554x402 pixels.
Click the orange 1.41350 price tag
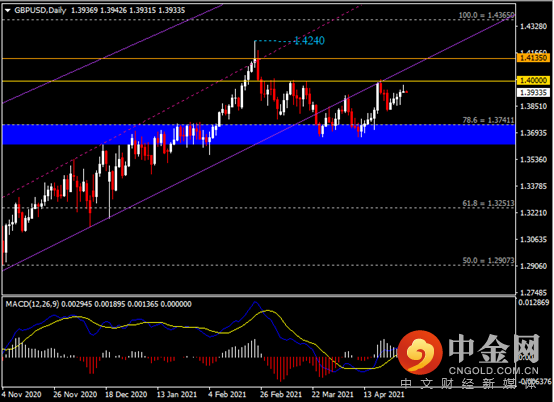click(x=533, y=58)
